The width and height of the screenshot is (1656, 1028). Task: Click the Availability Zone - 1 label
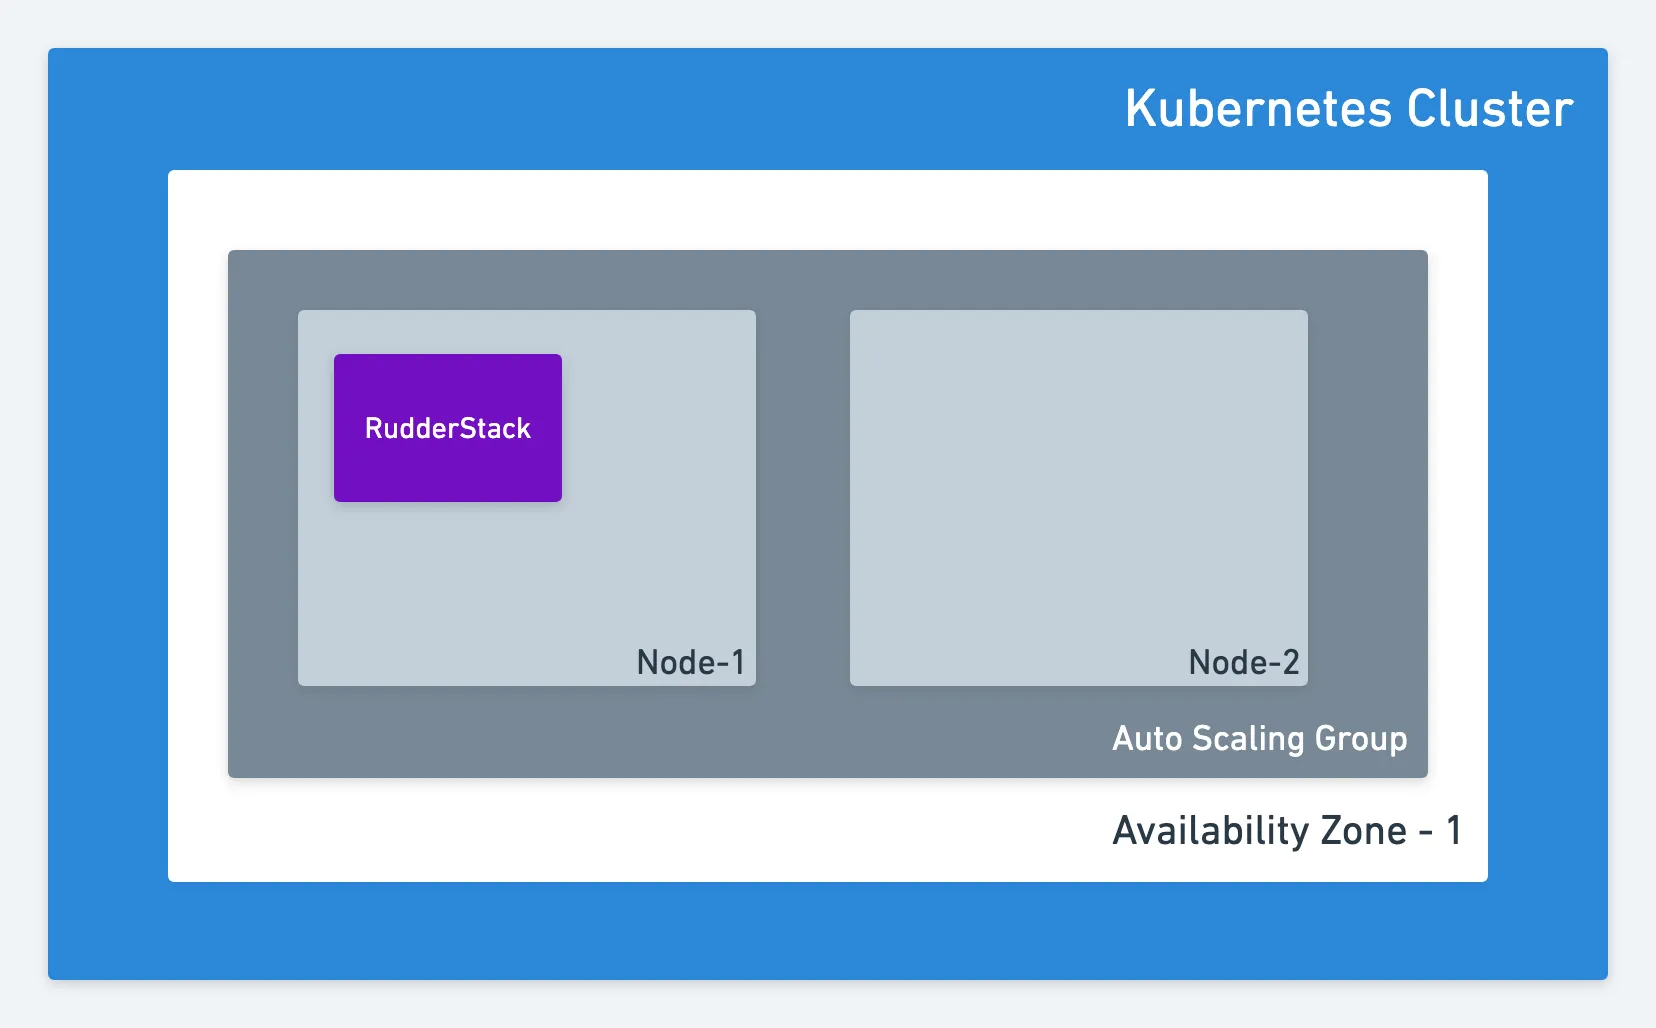[1287, 830]
